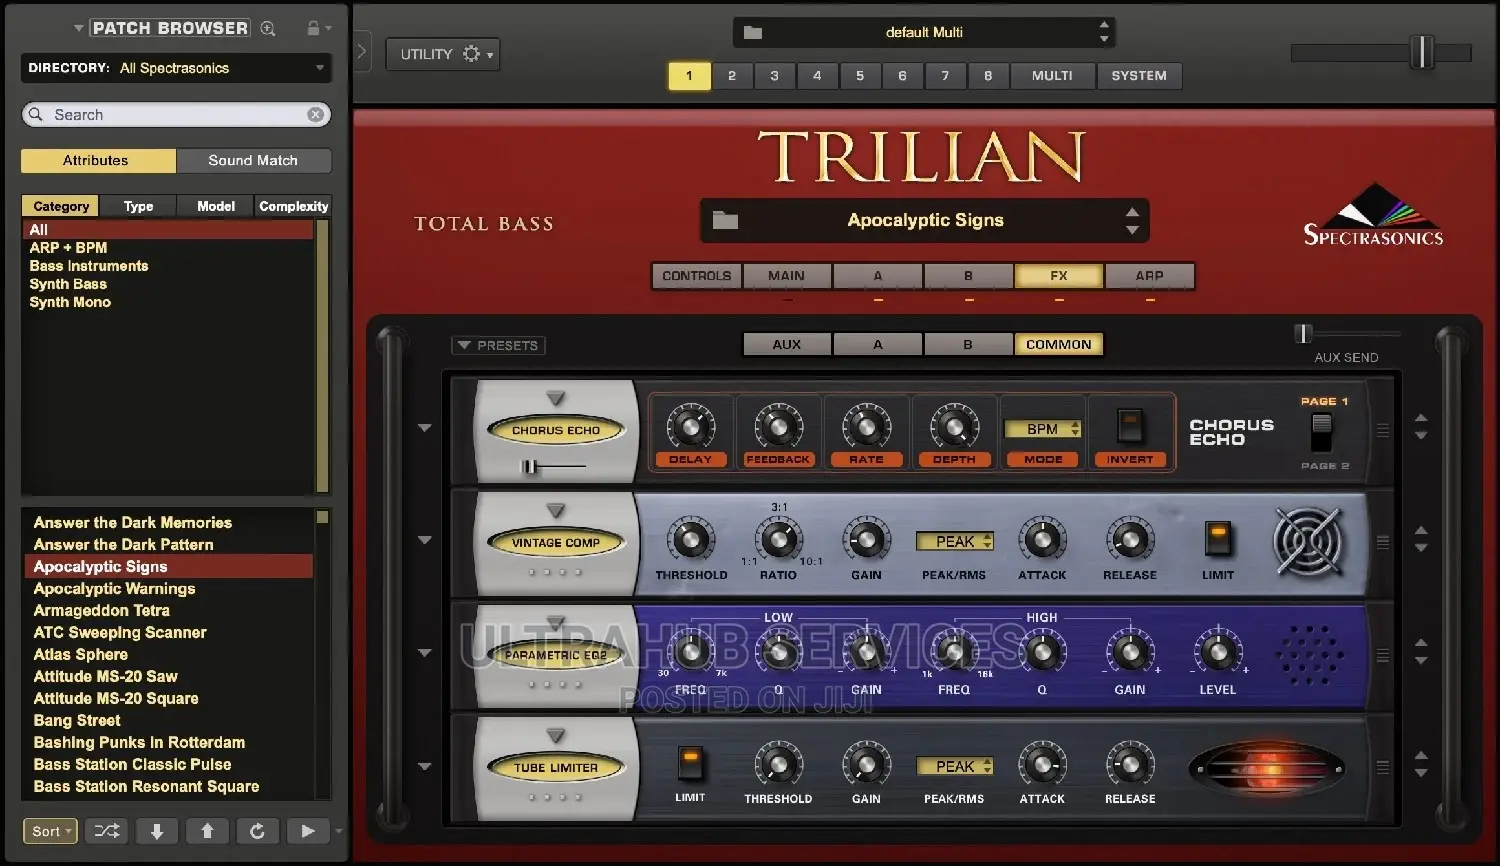Expand the Chorus Echo slot menu arrow
The height and width of the screenshot is (866, 1500).
(425, 428)
